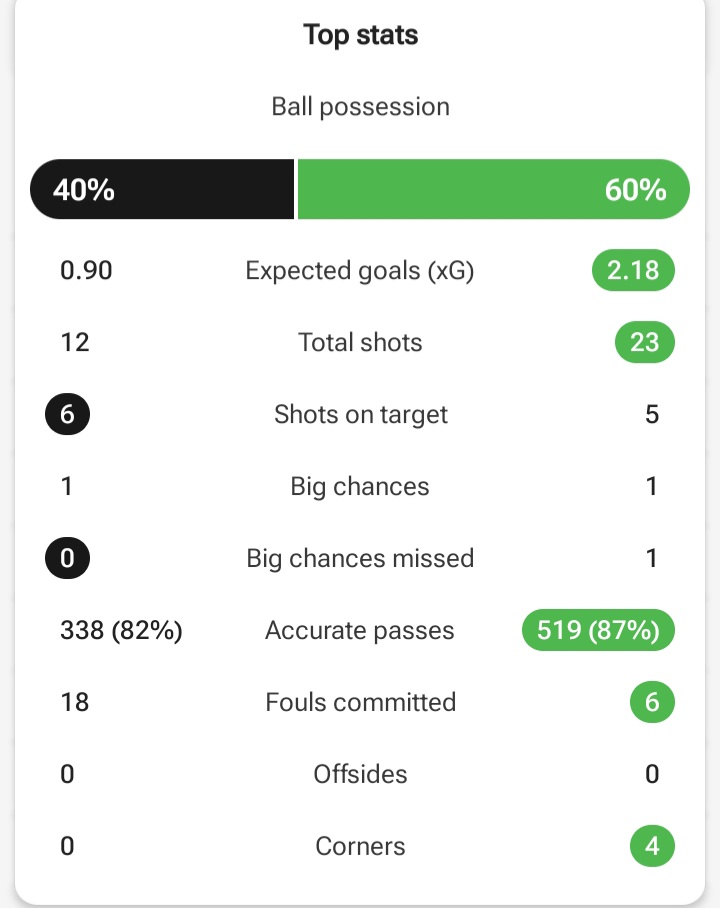Open the "Shots on target" label
The image size is (720, 908).
coord(360,415)
